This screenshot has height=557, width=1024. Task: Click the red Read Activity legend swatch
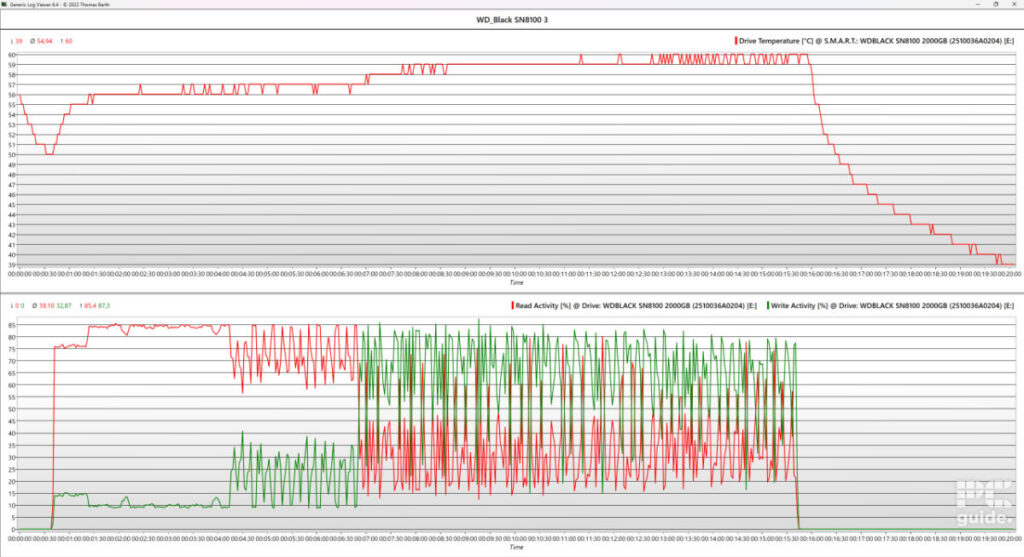(x=513, y=305)
